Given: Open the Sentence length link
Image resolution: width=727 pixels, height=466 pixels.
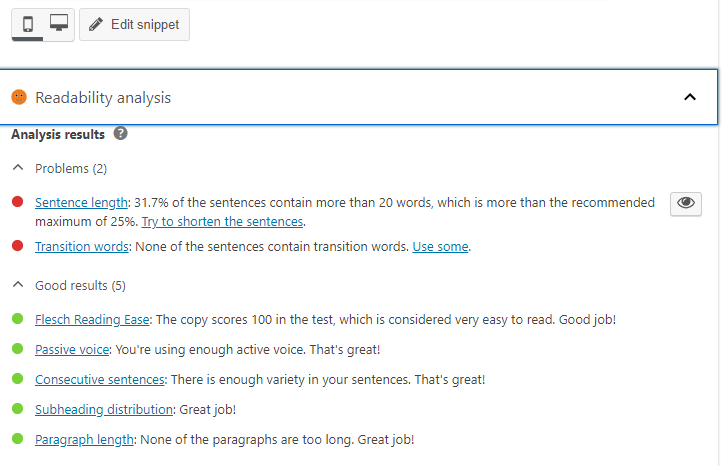Looking at the screenshot, I should pyautogui.click(x=81, y=203).
